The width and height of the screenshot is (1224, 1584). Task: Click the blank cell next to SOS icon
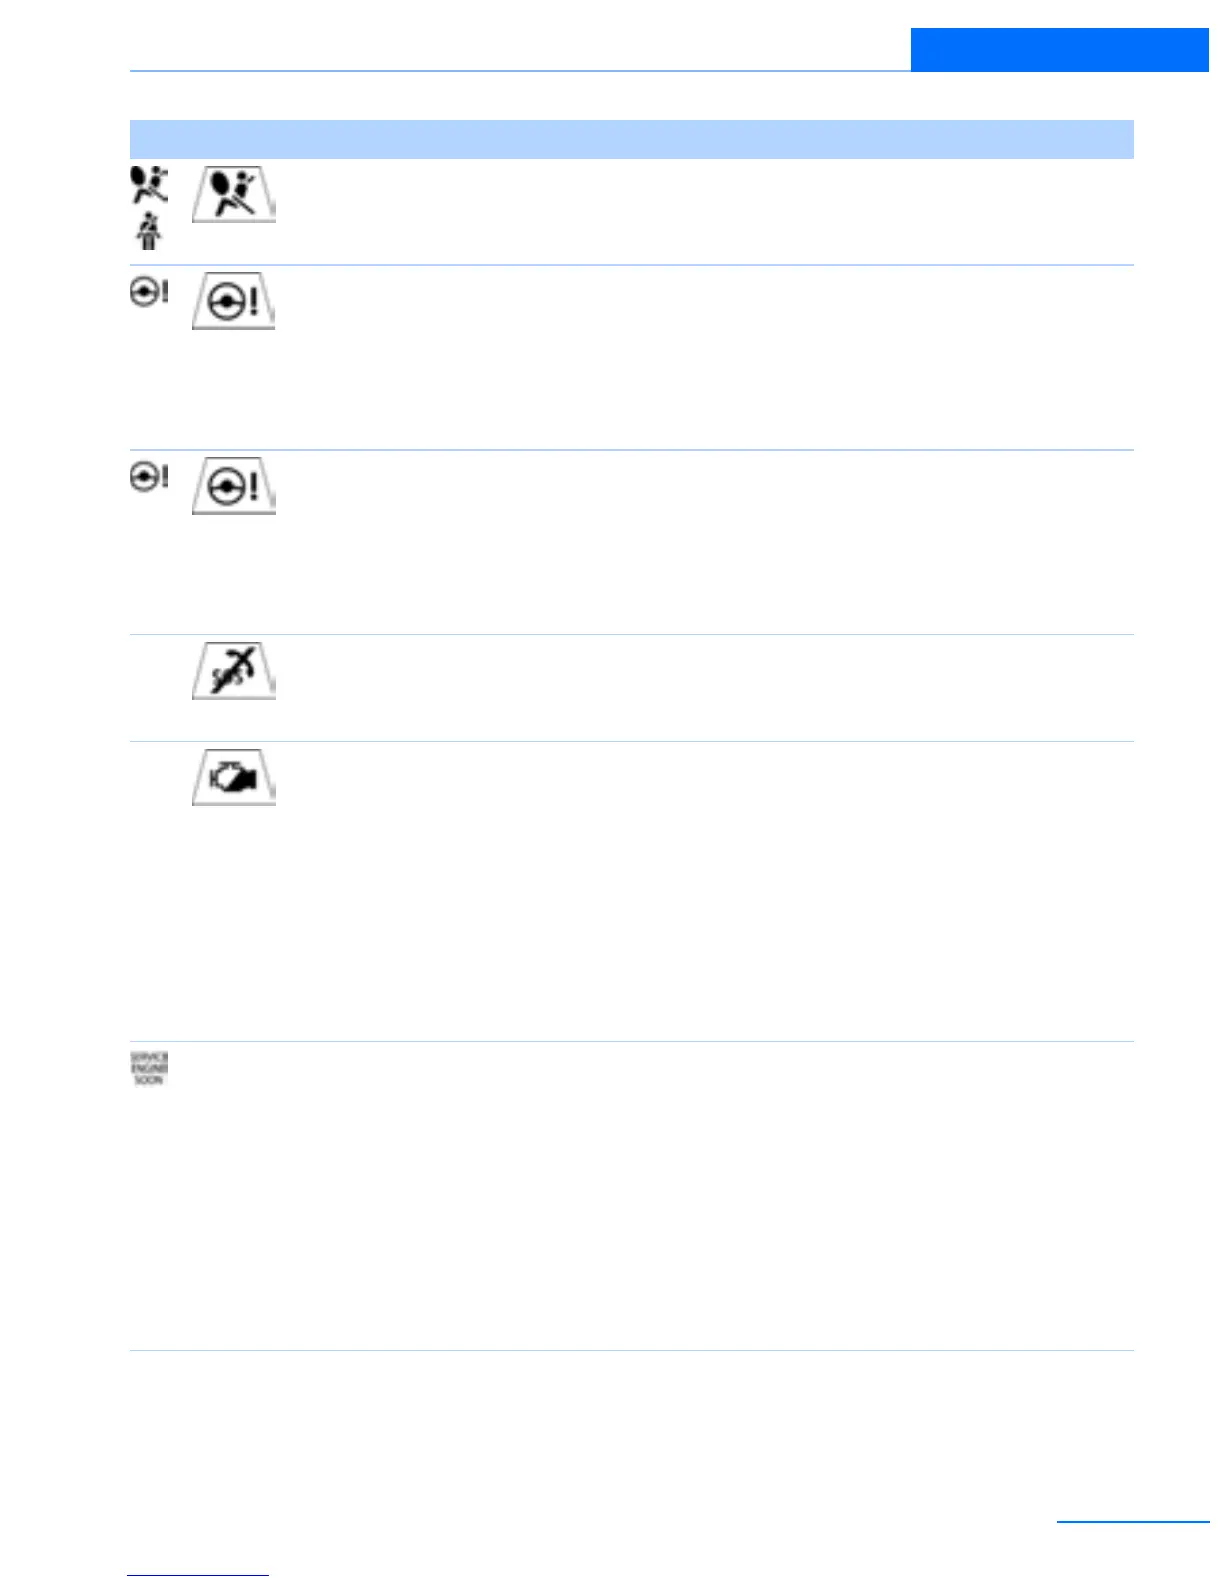tap(705, 688)
